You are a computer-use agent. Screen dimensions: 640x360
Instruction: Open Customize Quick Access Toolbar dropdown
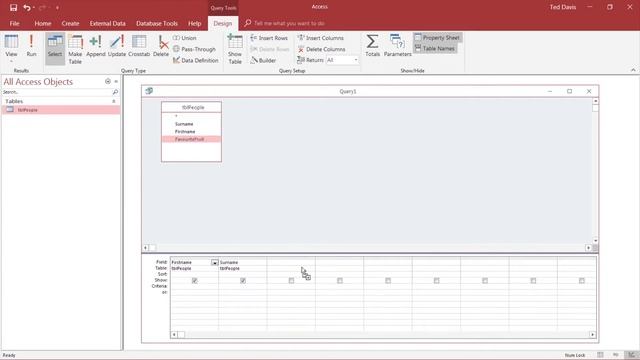[57, 8]
